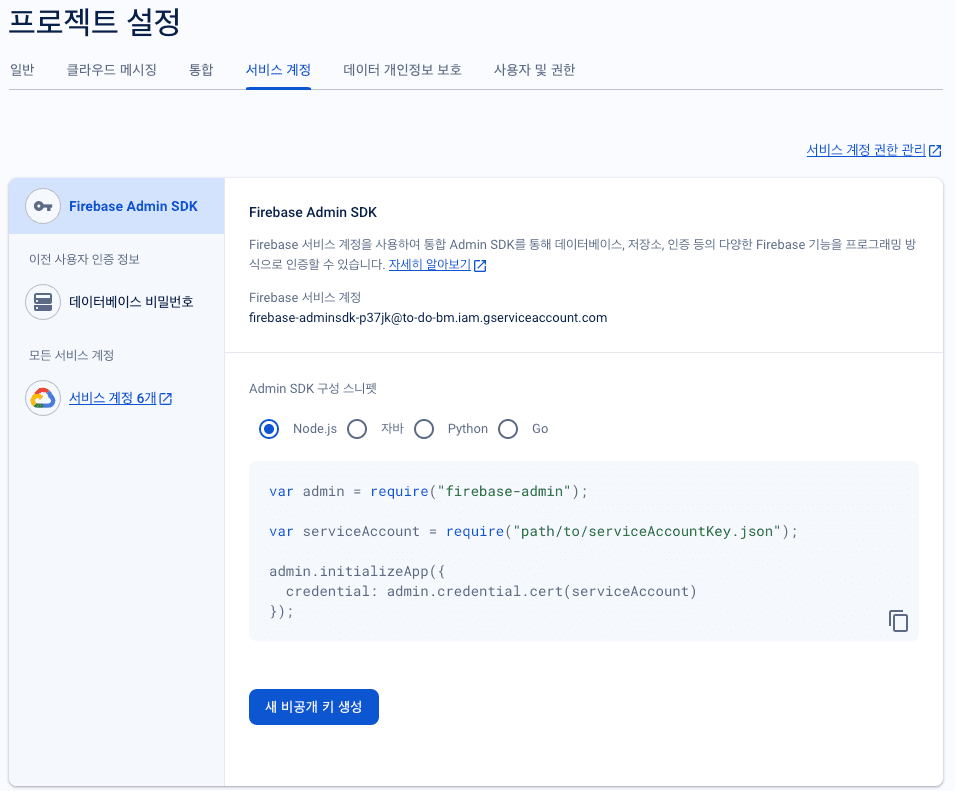
Task: Click the Firebase Admin SDK panel heading
Action: coord(313,213)
